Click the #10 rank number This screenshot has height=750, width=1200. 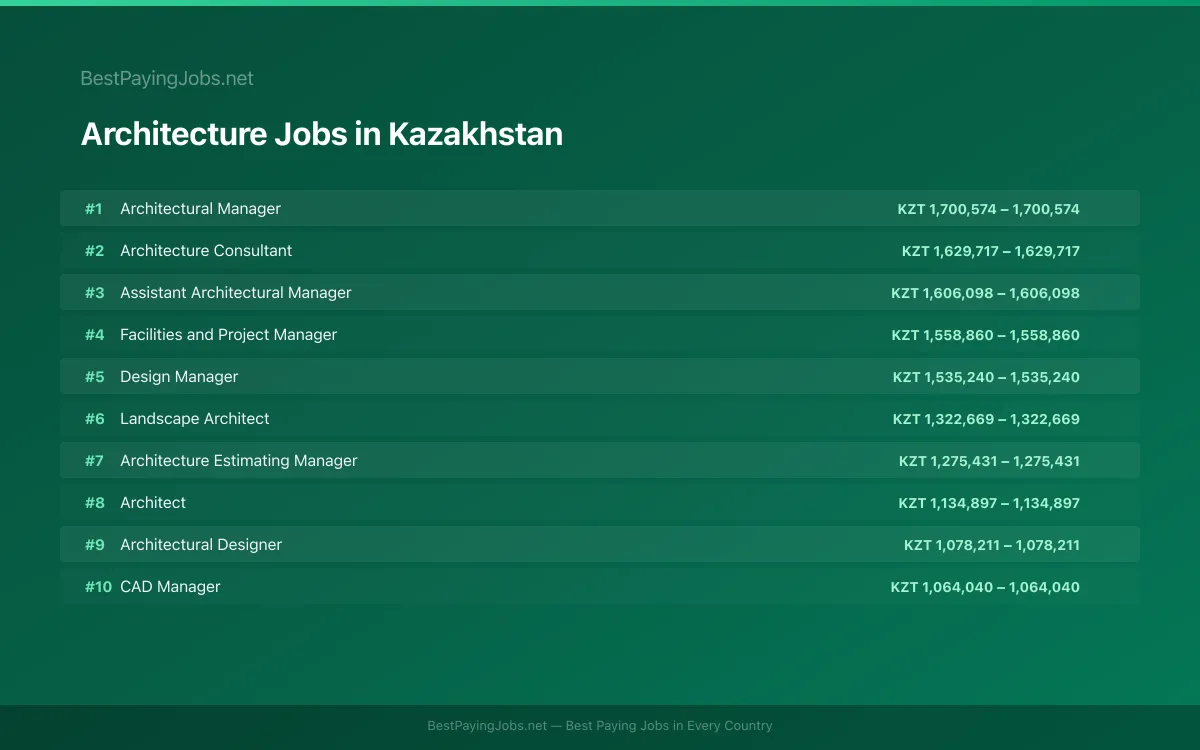(98, 587)
